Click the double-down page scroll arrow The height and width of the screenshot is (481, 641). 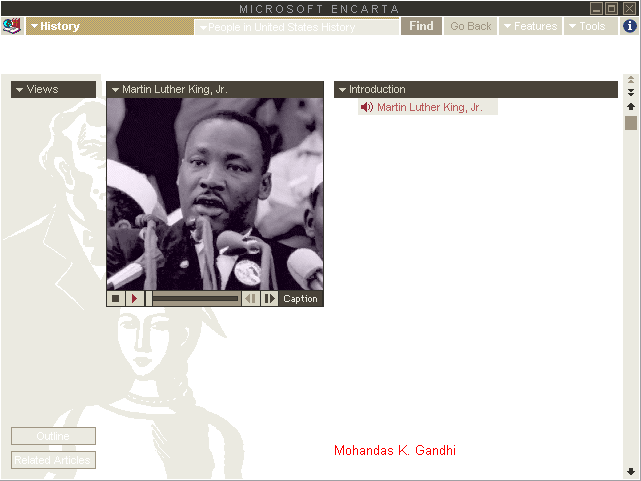631,92
